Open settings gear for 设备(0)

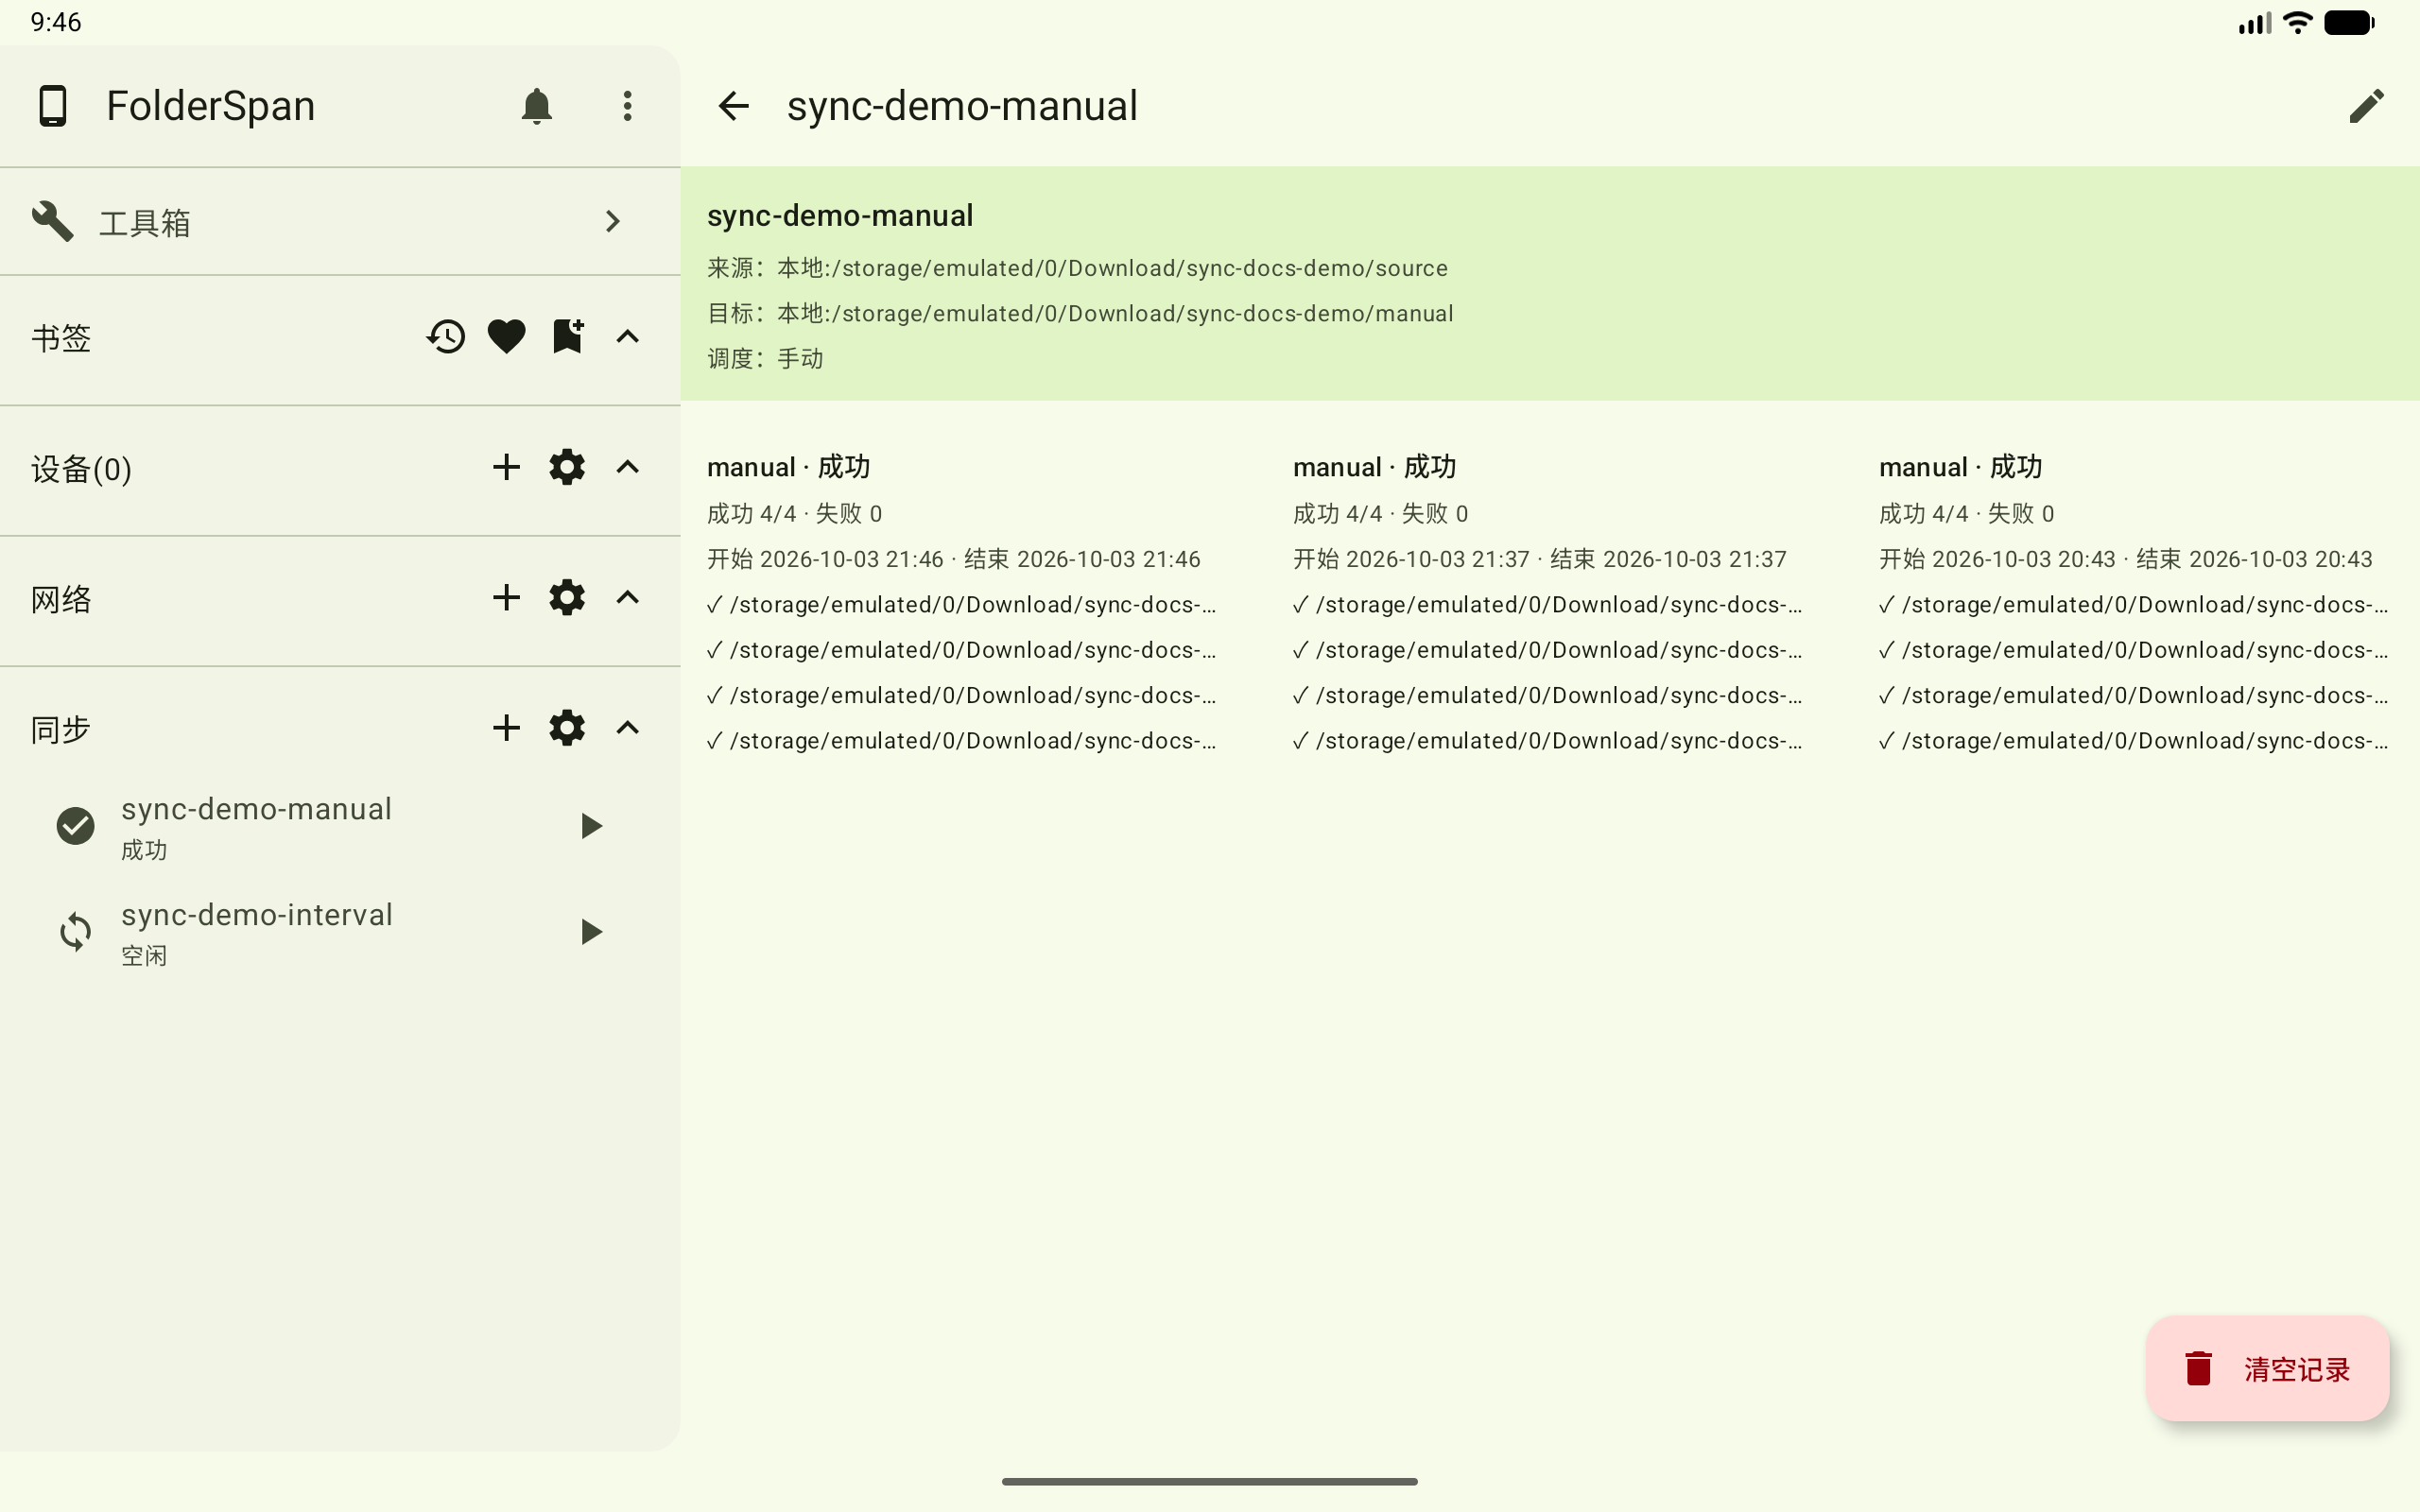coord(567,467)
